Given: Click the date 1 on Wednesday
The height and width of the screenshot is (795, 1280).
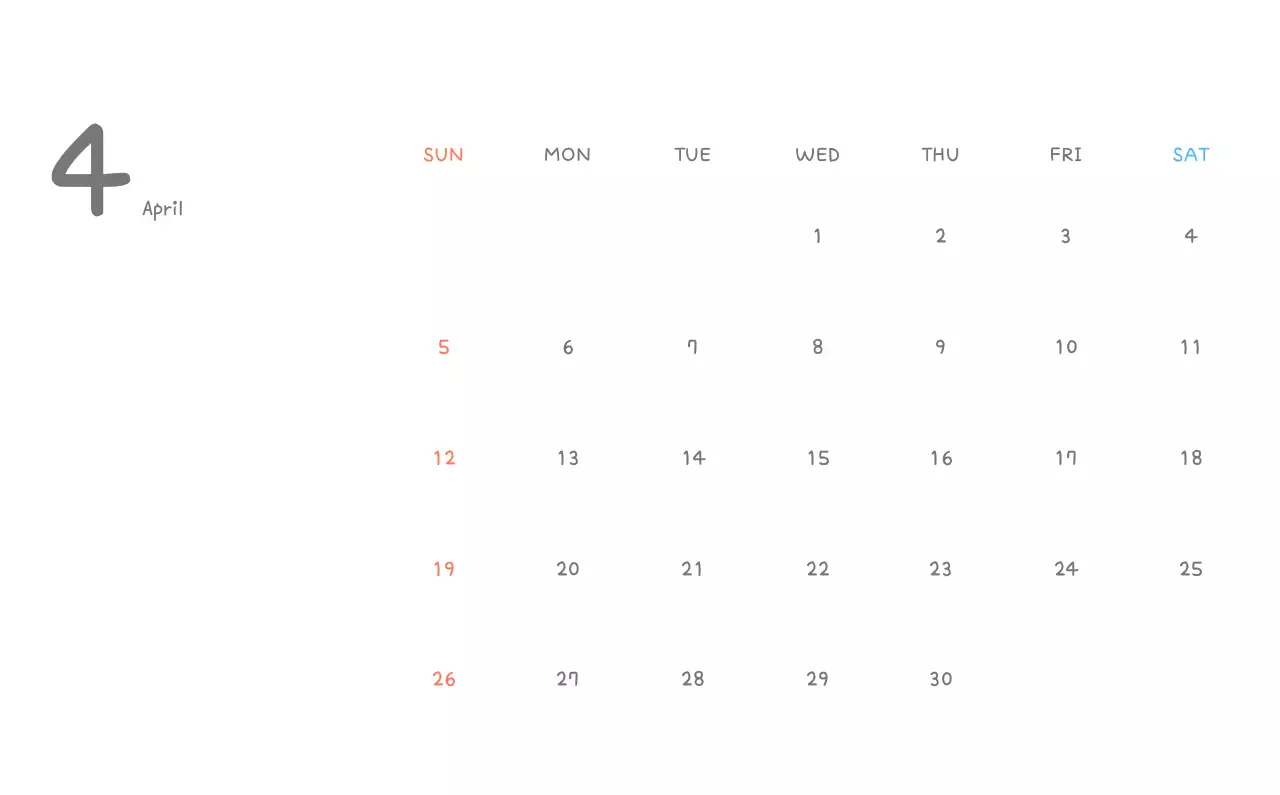Looking at the screenshot, I should click(x=817, y=236).
